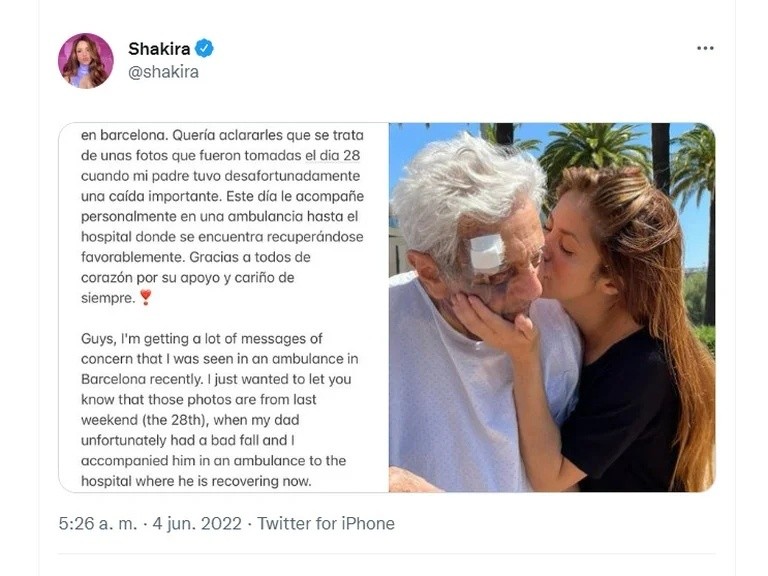Image resolution: width=768 pixels, height=576 pixels.
Task: Click the red heart emoji after "siempre."
Action: coord(146,296)
